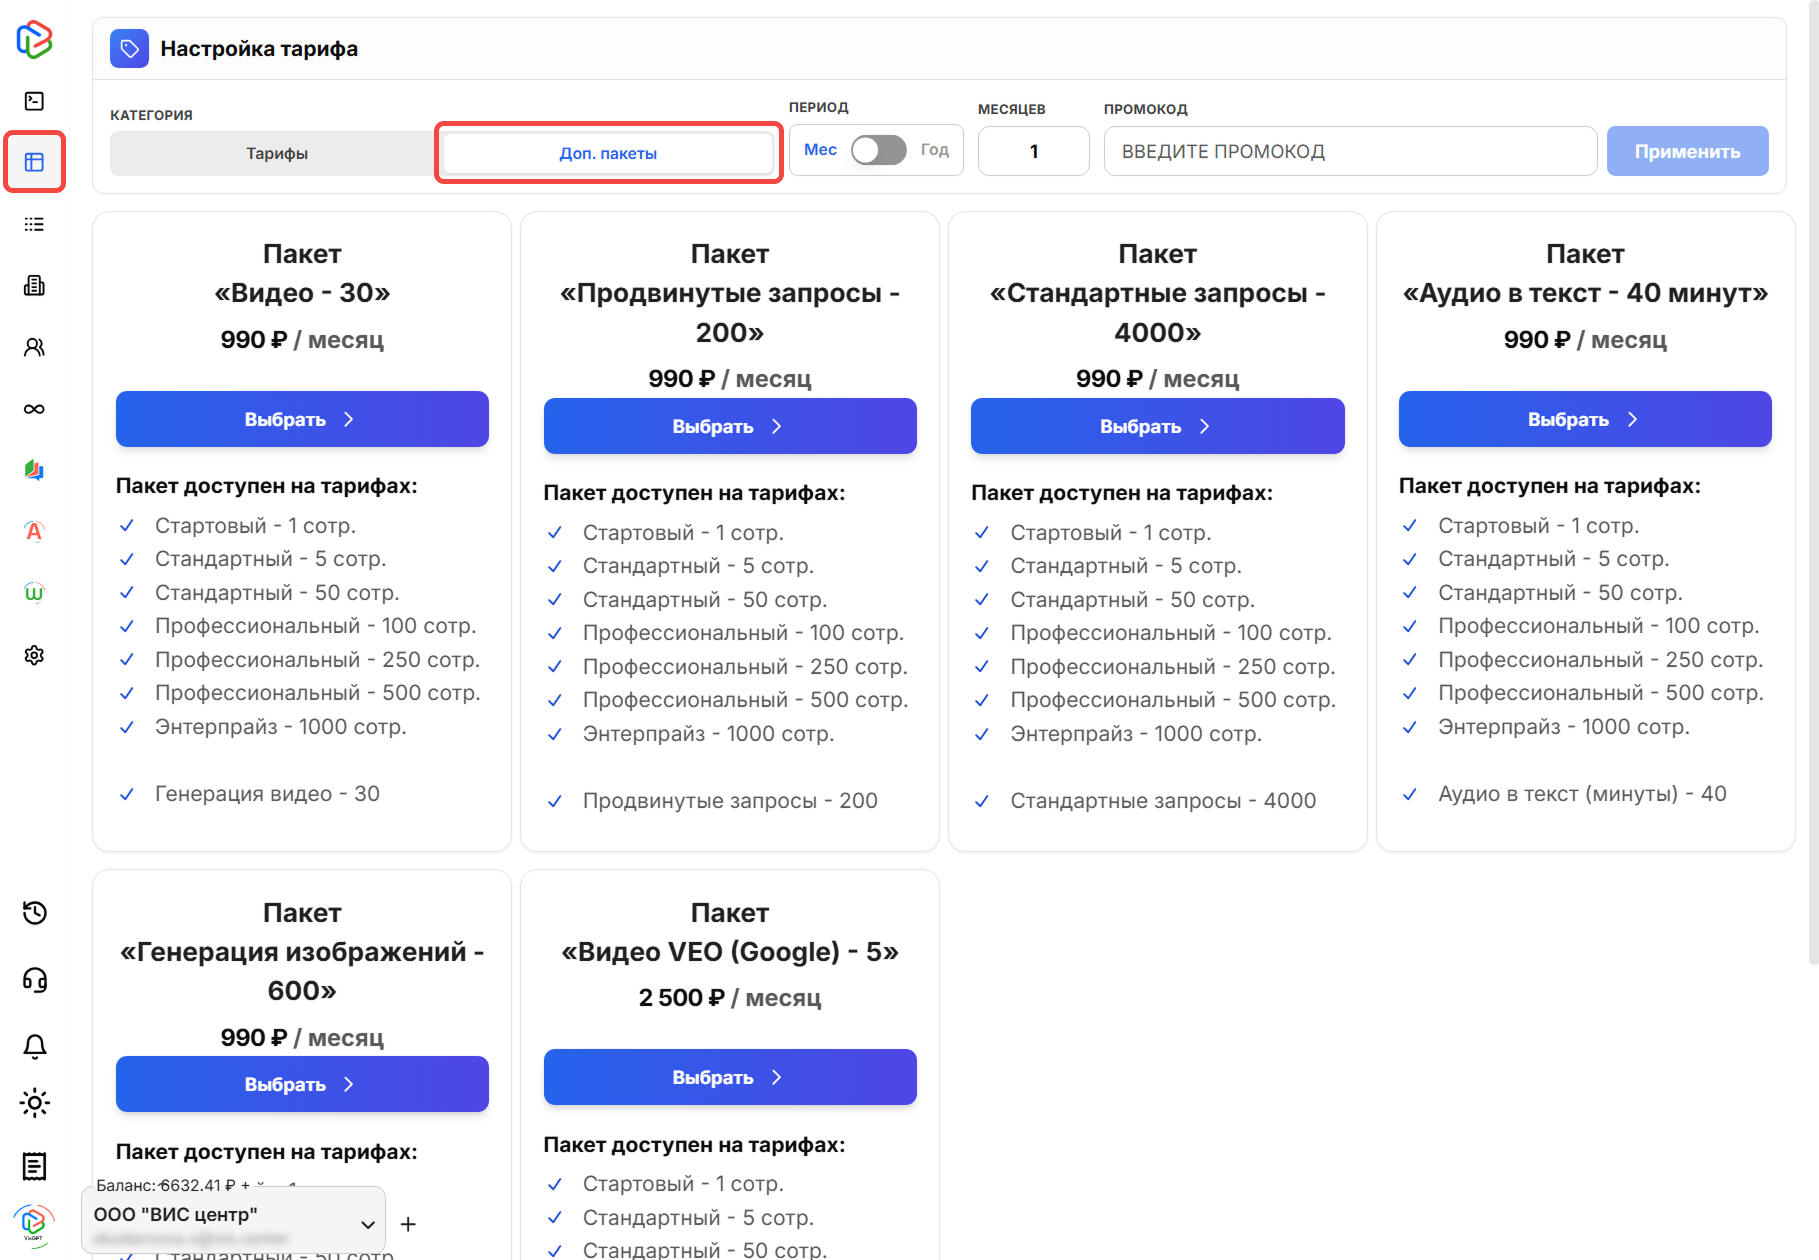Open notifications bell icon

34,1046
